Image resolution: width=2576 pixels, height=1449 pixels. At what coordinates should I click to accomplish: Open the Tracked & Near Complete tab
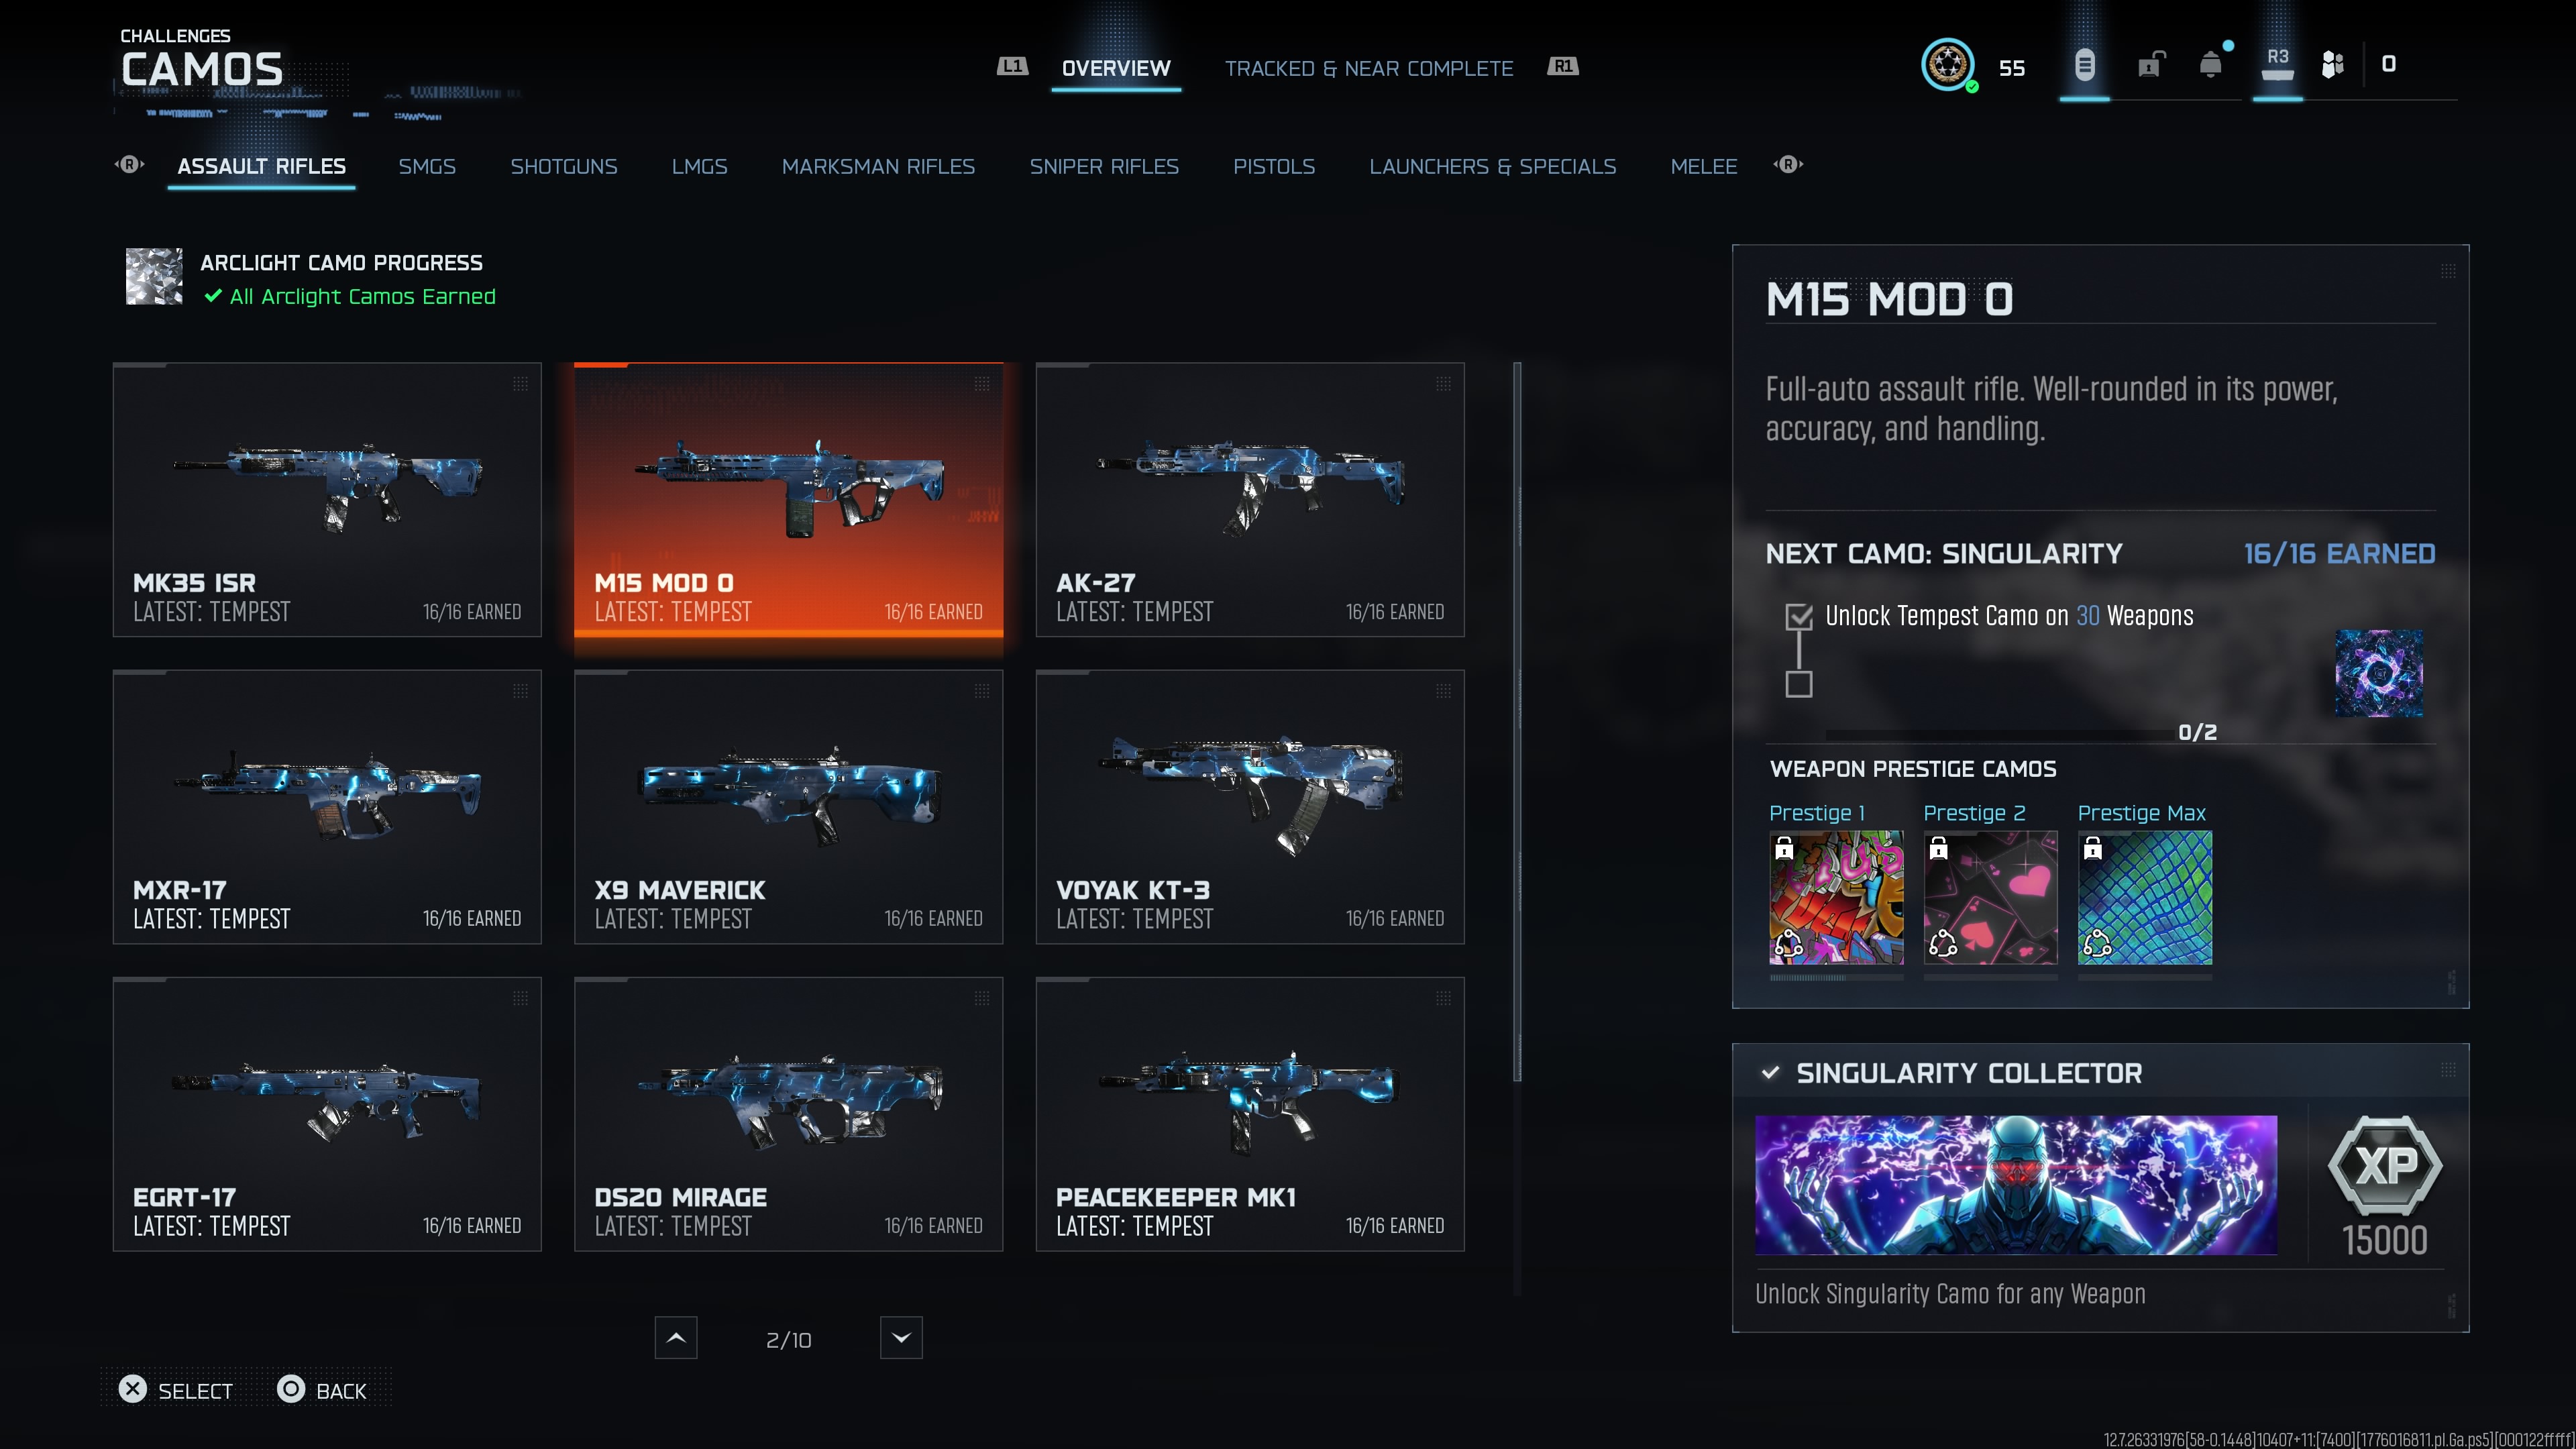click(x=1369, y=68)
